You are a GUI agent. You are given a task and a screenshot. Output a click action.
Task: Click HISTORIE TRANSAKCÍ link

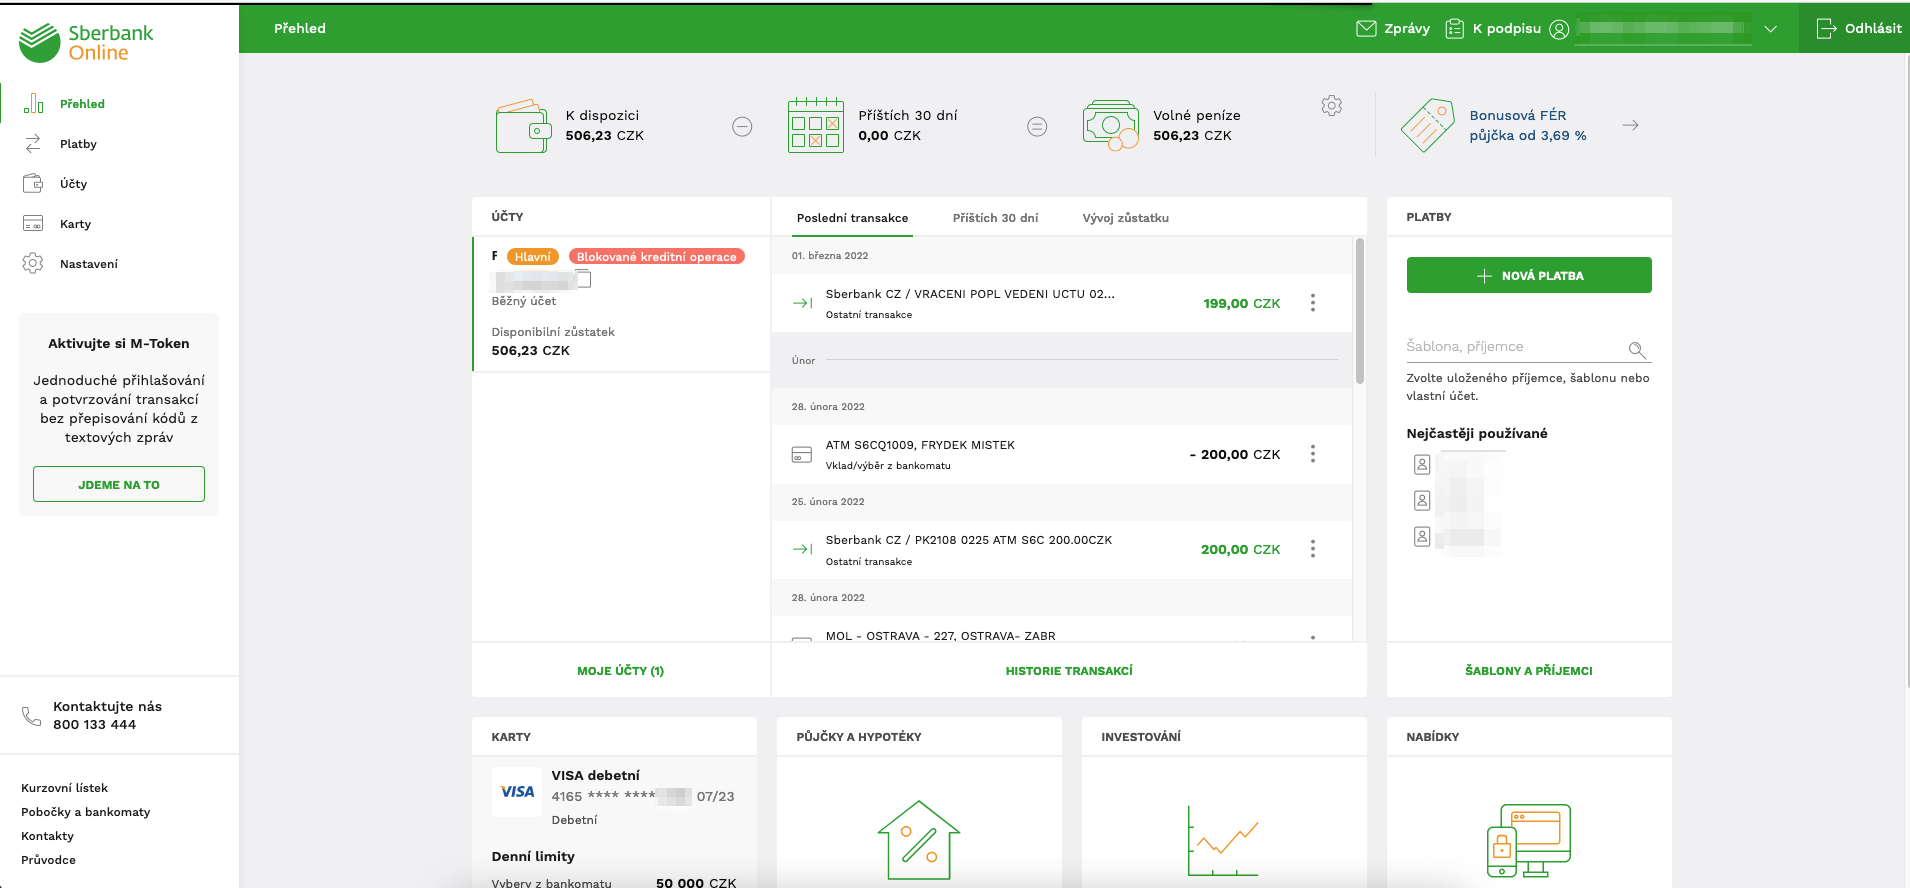(x=1069, y=671)
